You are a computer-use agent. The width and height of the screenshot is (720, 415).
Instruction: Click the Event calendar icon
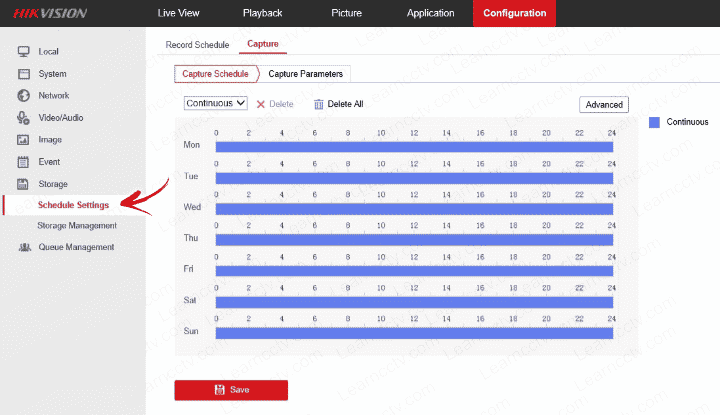click(23, 162)
